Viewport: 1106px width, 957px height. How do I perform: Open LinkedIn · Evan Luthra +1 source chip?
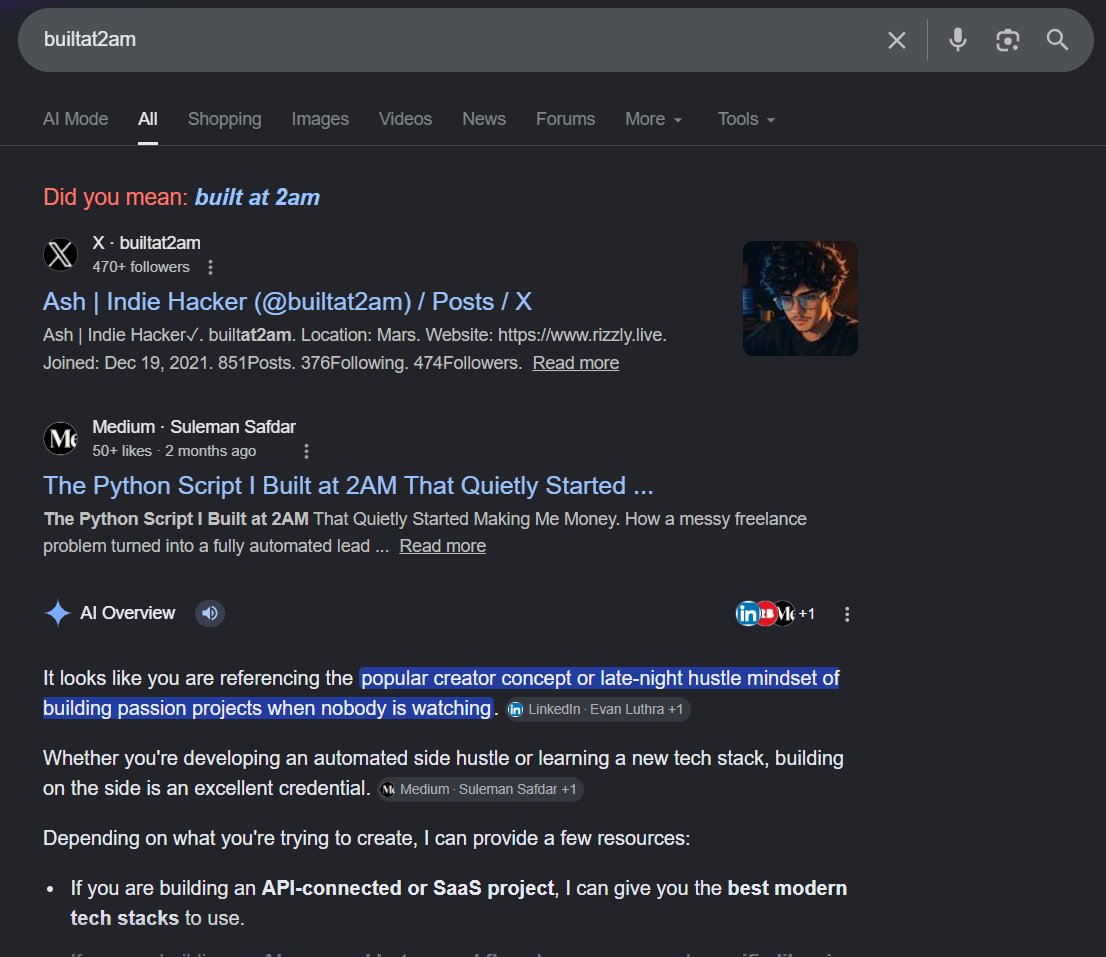(x=598, y=709)
